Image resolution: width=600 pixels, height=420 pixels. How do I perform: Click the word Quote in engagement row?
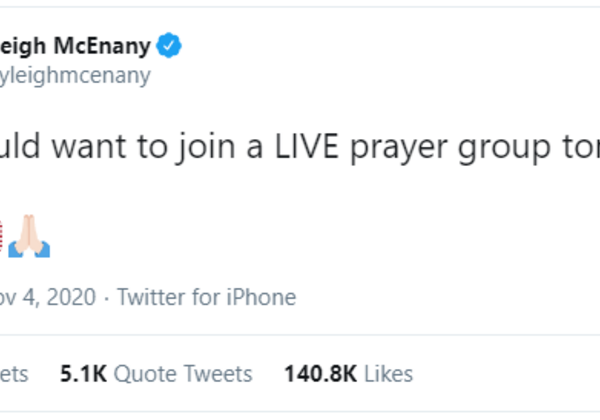tap(142, 374)
